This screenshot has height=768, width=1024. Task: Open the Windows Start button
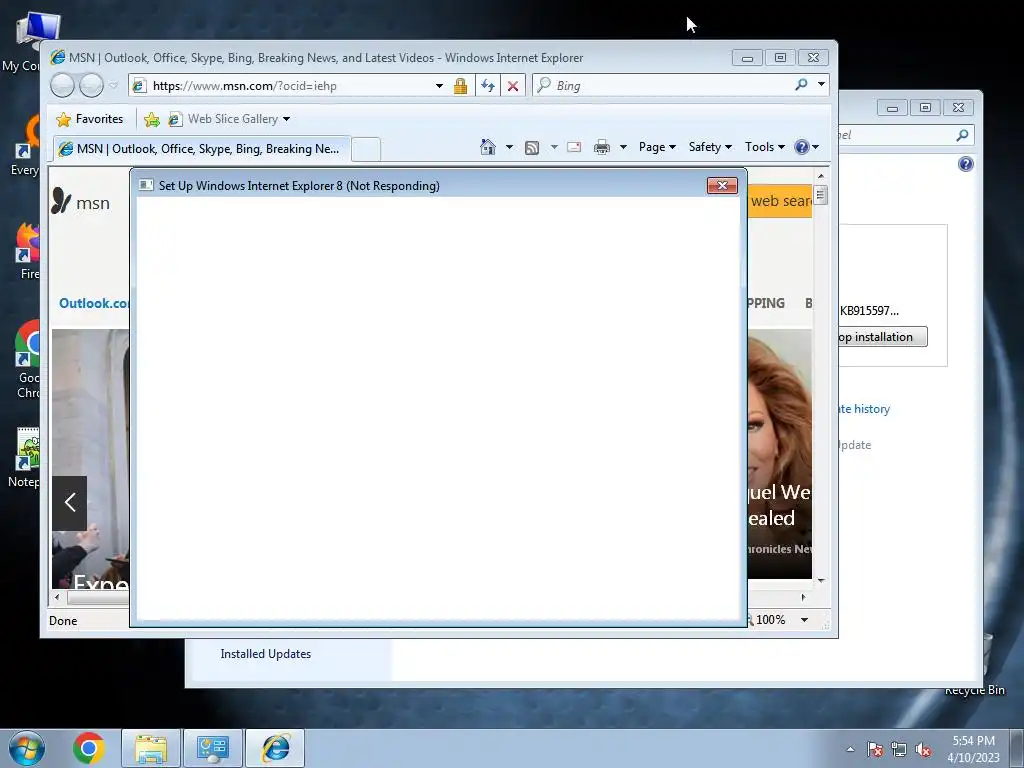coord(27,748)
